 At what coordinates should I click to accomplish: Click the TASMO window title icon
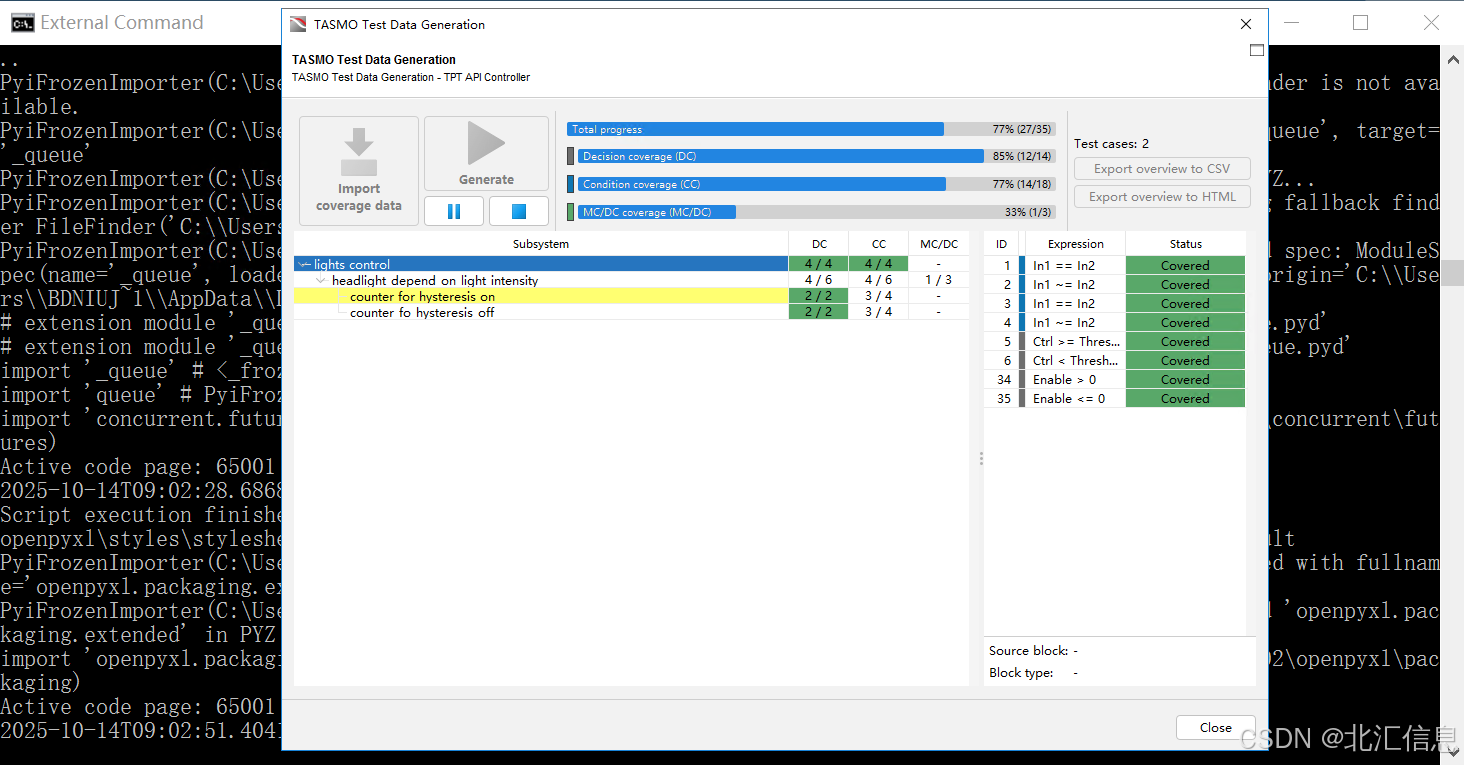click(298, 24)
